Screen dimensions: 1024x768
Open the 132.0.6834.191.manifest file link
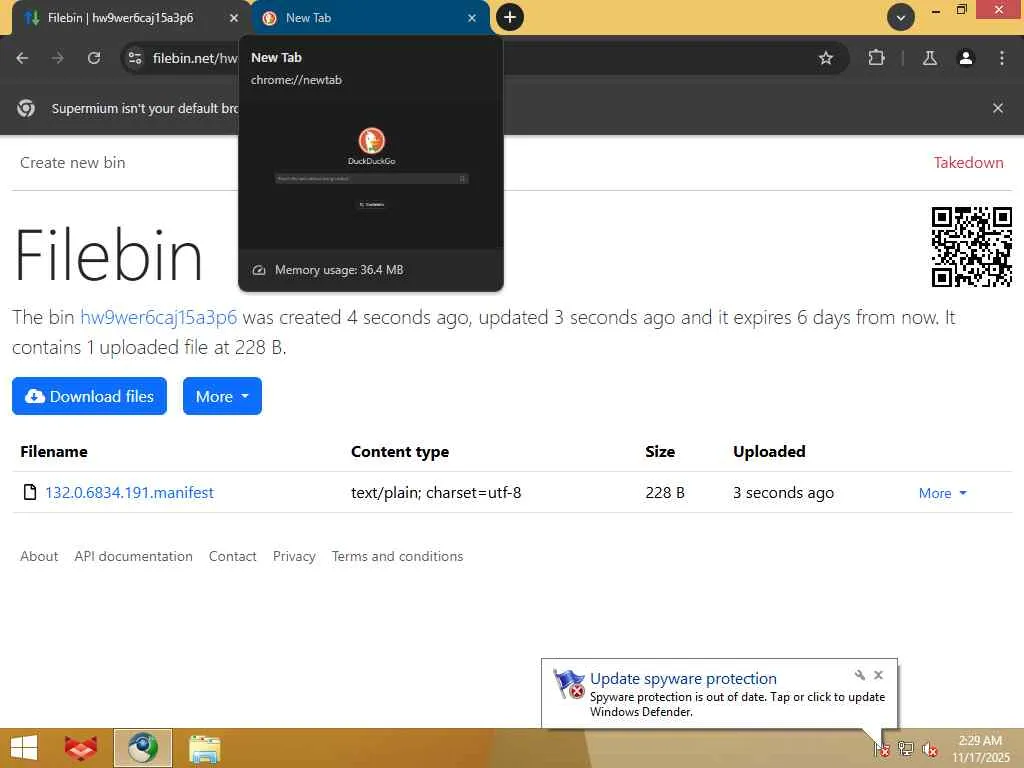tap(129, 492)
